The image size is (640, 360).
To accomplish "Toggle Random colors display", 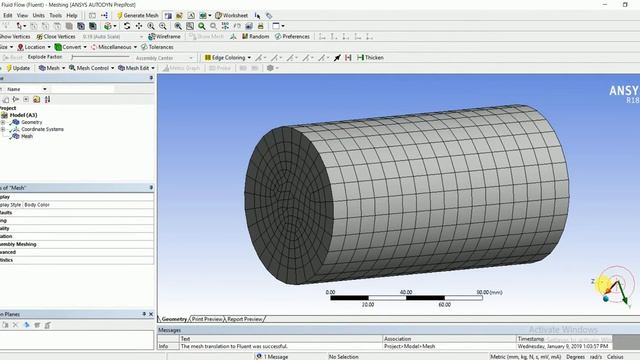I will [256, 36].
